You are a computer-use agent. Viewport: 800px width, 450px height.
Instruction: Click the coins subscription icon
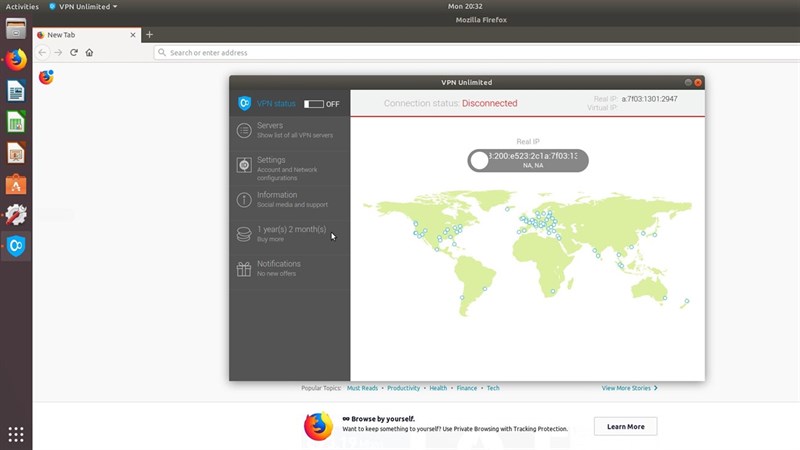[244, 234]
